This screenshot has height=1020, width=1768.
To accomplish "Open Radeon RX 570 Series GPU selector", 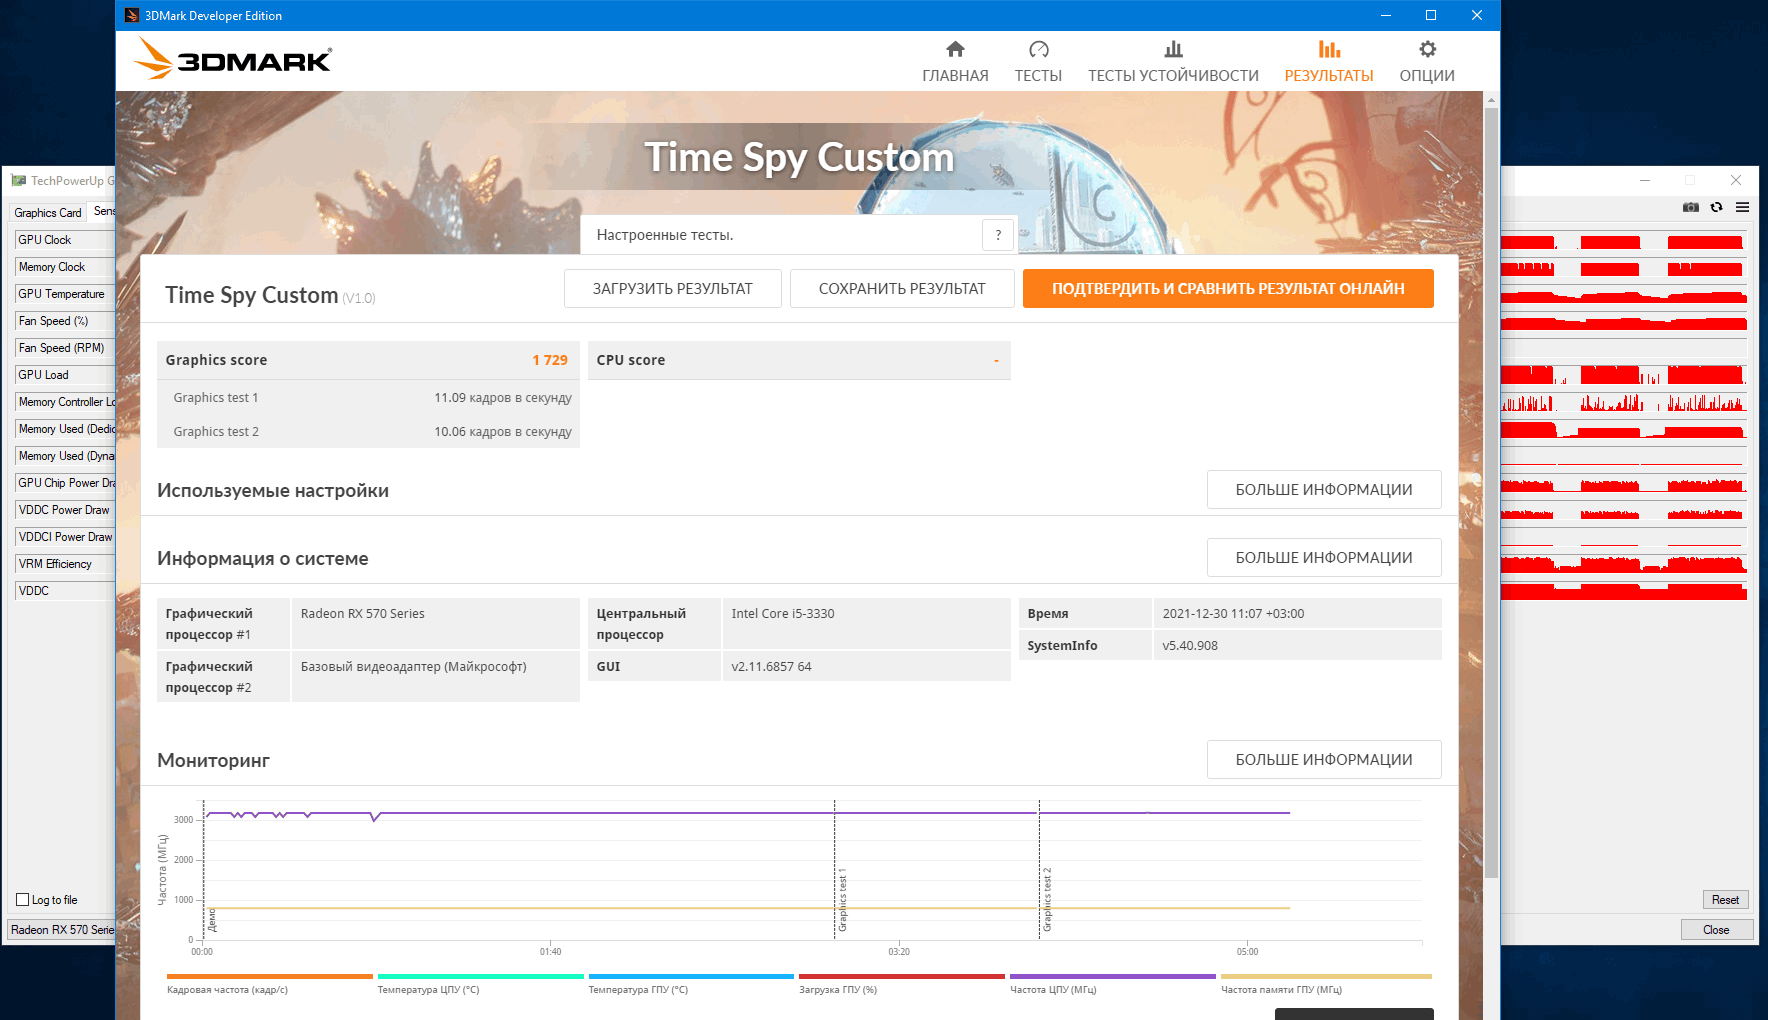I will [62, 930].
